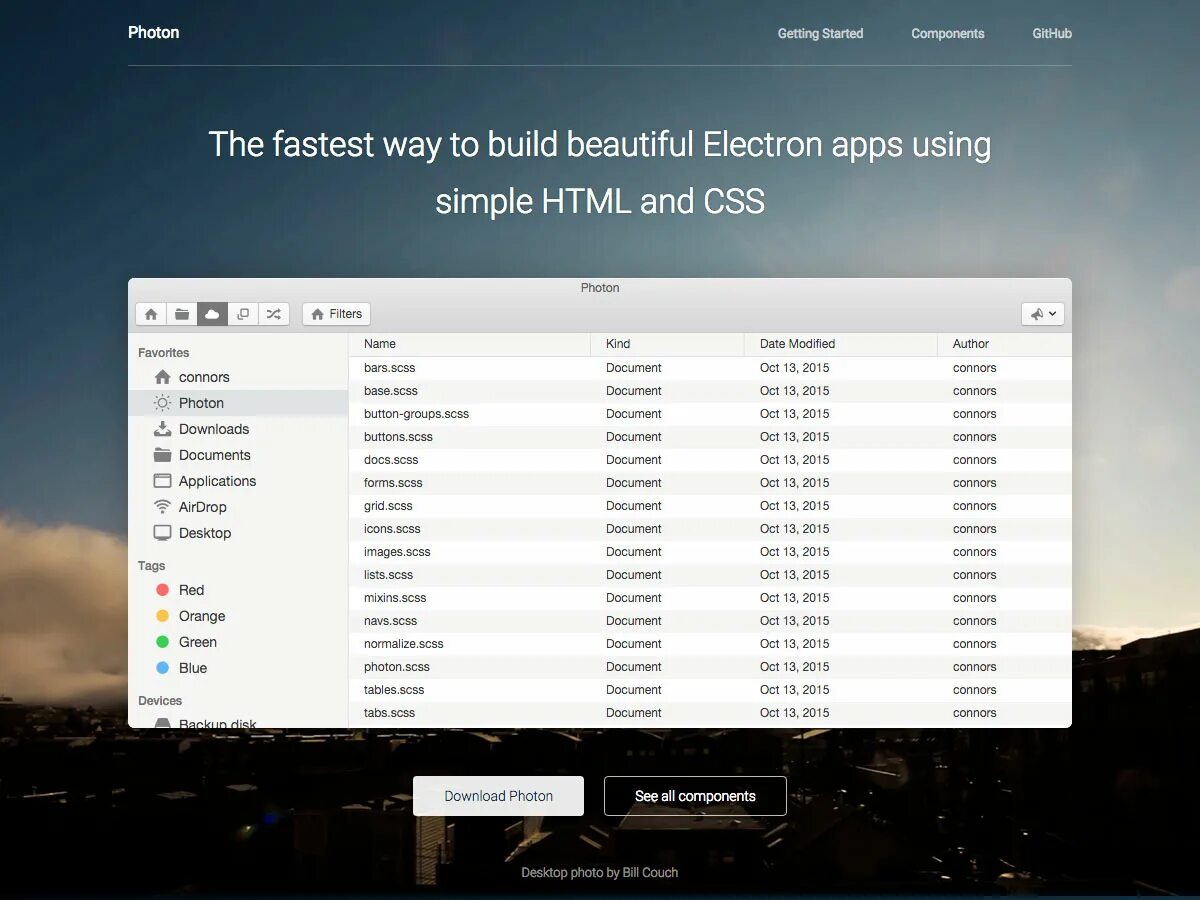Click the connors home icon
The width and height of the screenshot is (1200, 900).
point(162,377)
